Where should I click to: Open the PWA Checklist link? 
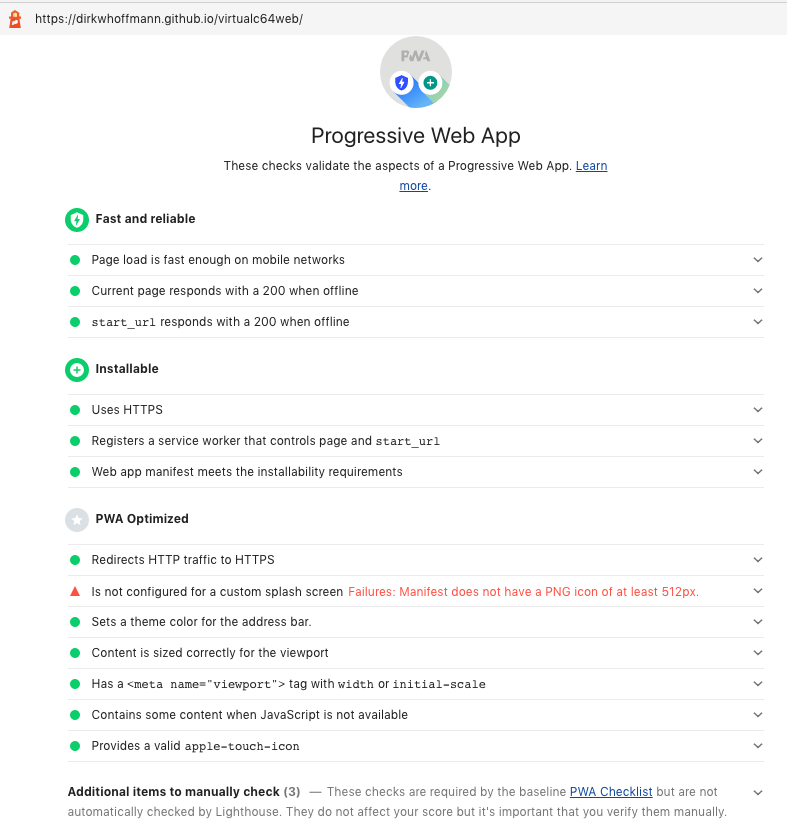click(x=611, y=791)
